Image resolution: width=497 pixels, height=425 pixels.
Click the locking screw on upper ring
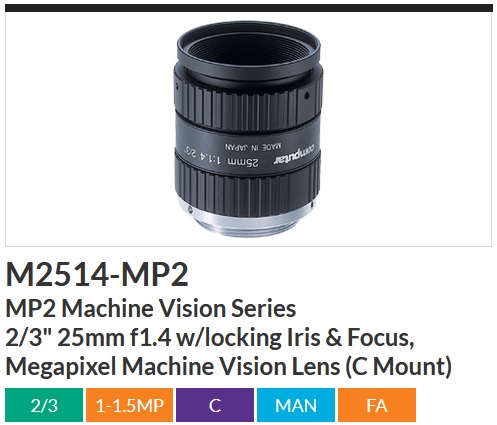(306, 96)
